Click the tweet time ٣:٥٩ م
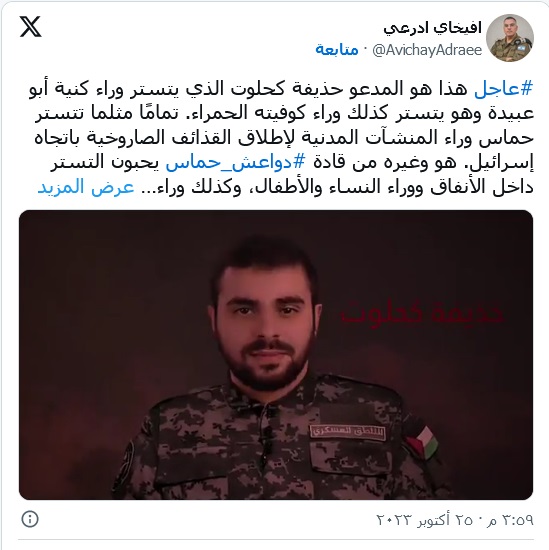This screenshot has height=550, width=549. pos(510,519)
